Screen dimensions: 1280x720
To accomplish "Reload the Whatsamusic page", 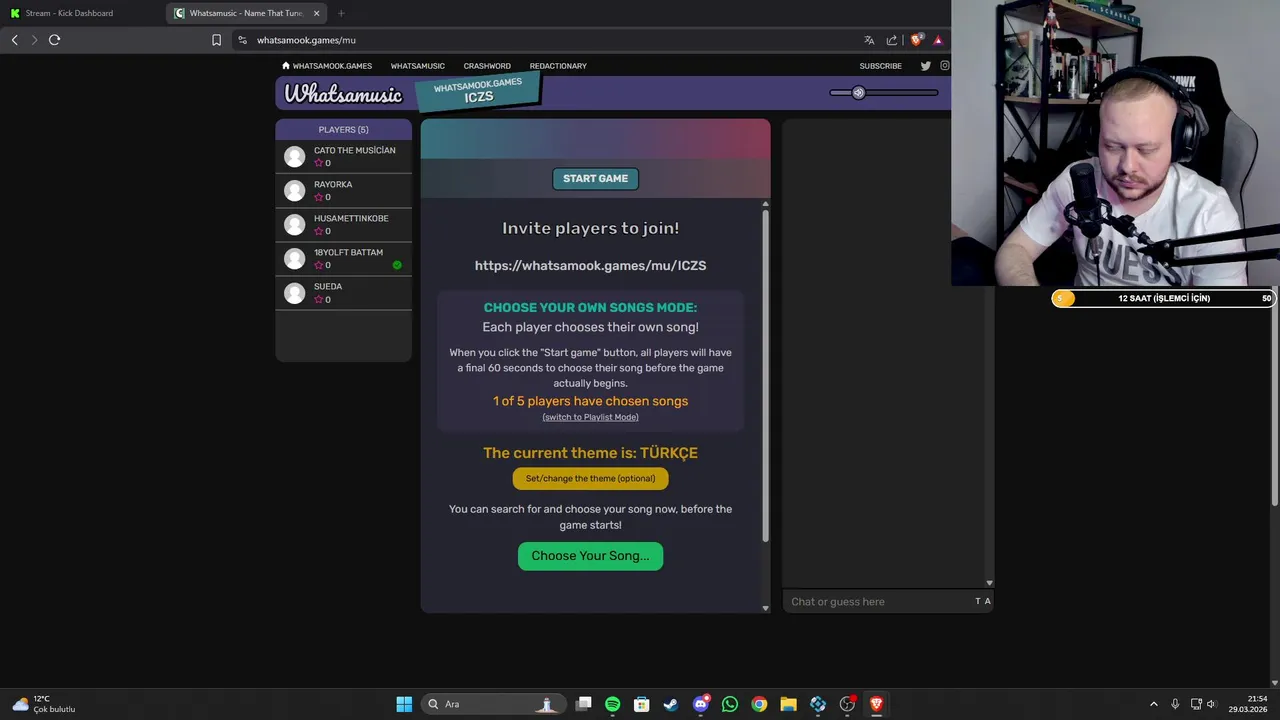I will 54,40.
